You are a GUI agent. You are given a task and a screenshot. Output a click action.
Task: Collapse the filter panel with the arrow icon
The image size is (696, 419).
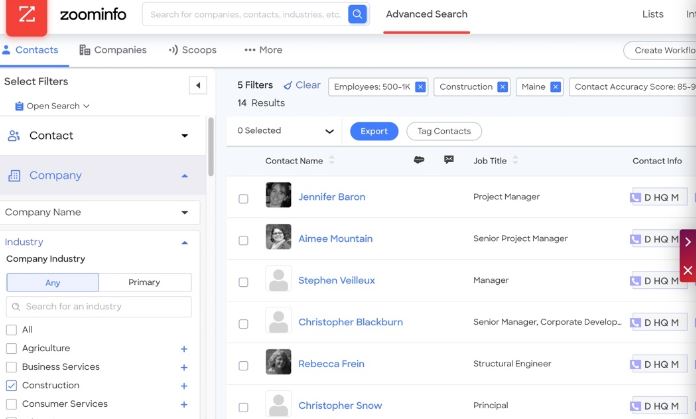coord(198,85)
